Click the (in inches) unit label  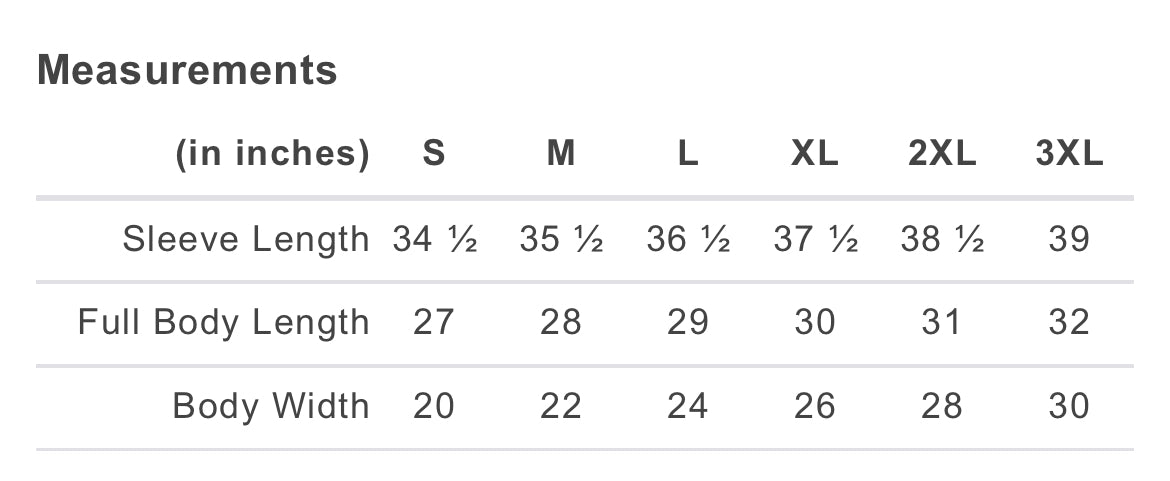point(272,154)
